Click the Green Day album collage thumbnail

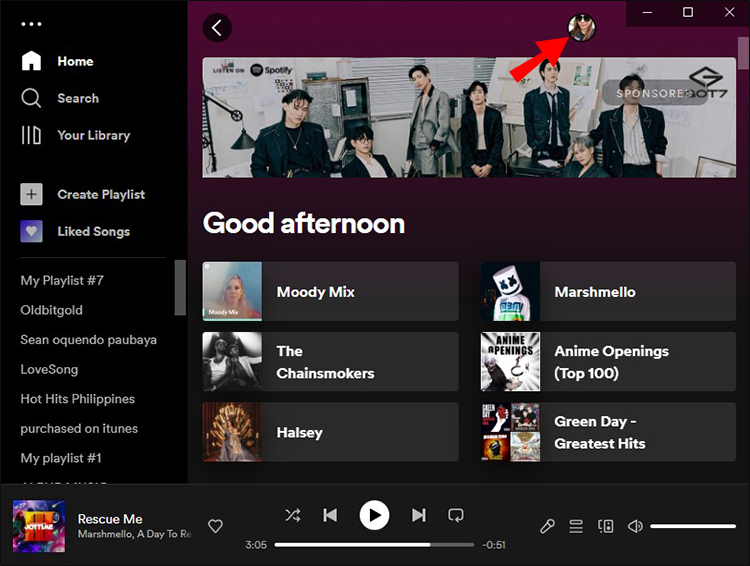click(x=510, y=432)
